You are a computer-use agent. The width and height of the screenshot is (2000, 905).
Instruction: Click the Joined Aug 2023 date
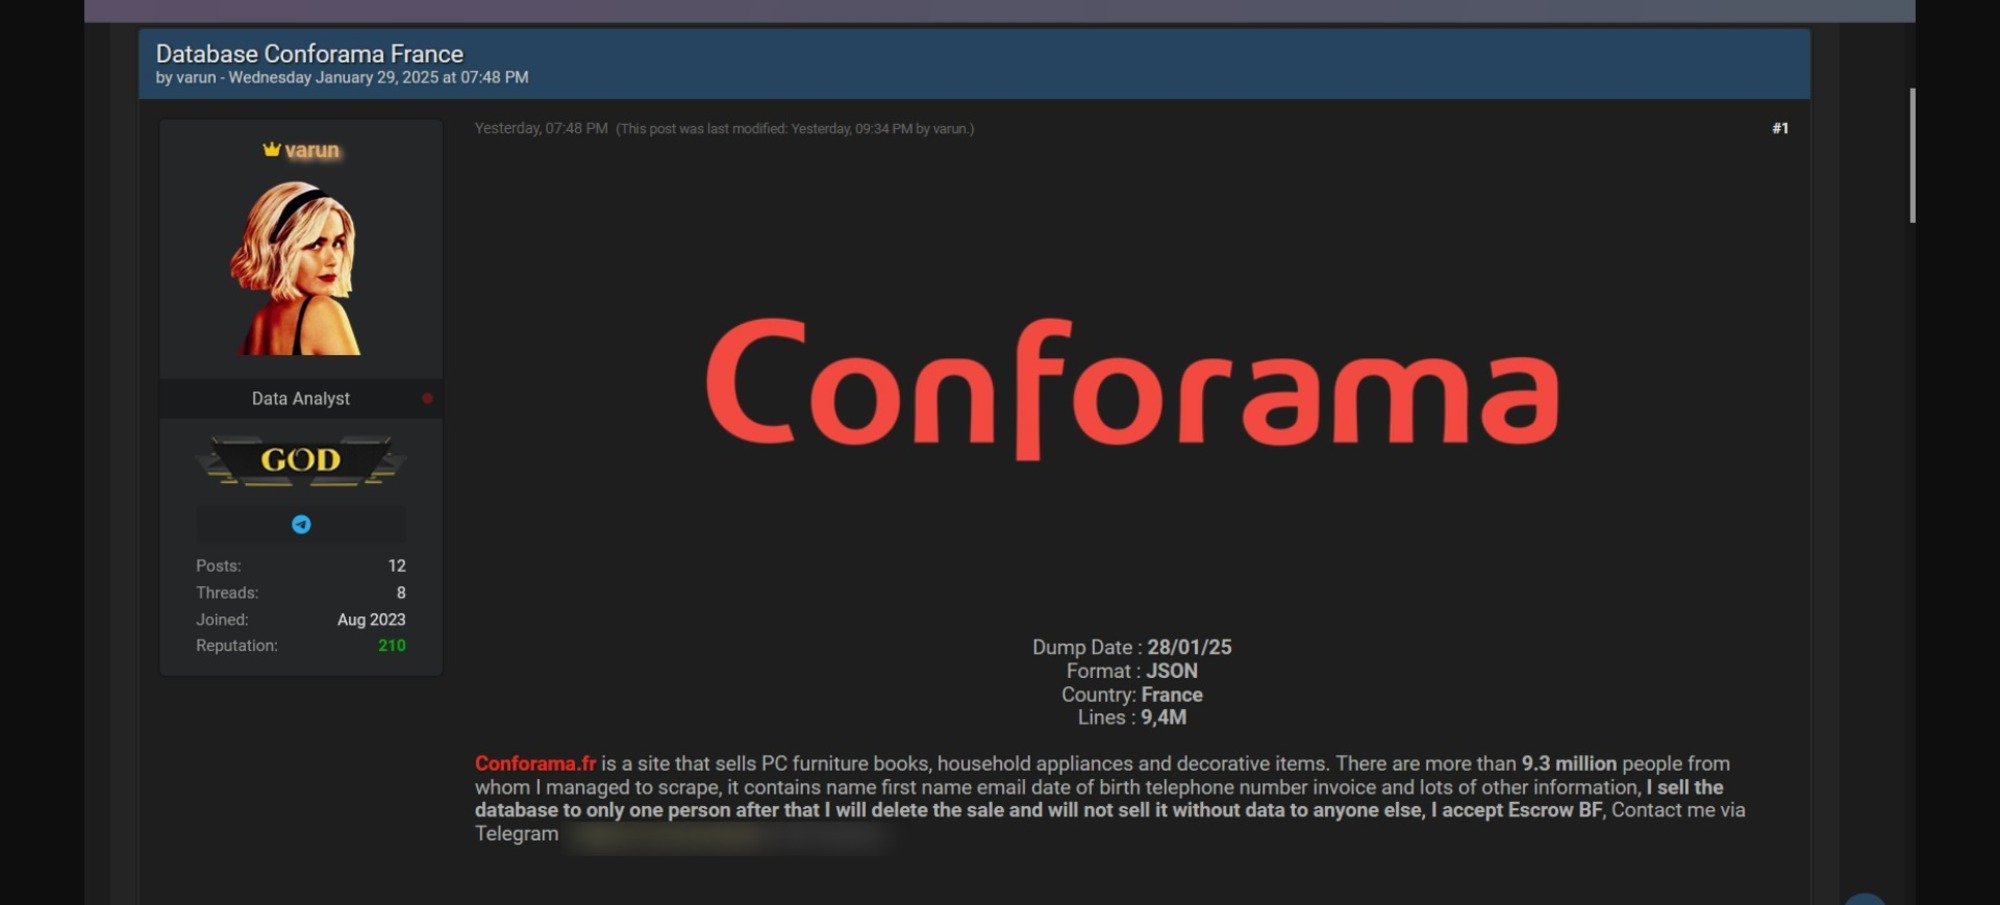[371, 620]
